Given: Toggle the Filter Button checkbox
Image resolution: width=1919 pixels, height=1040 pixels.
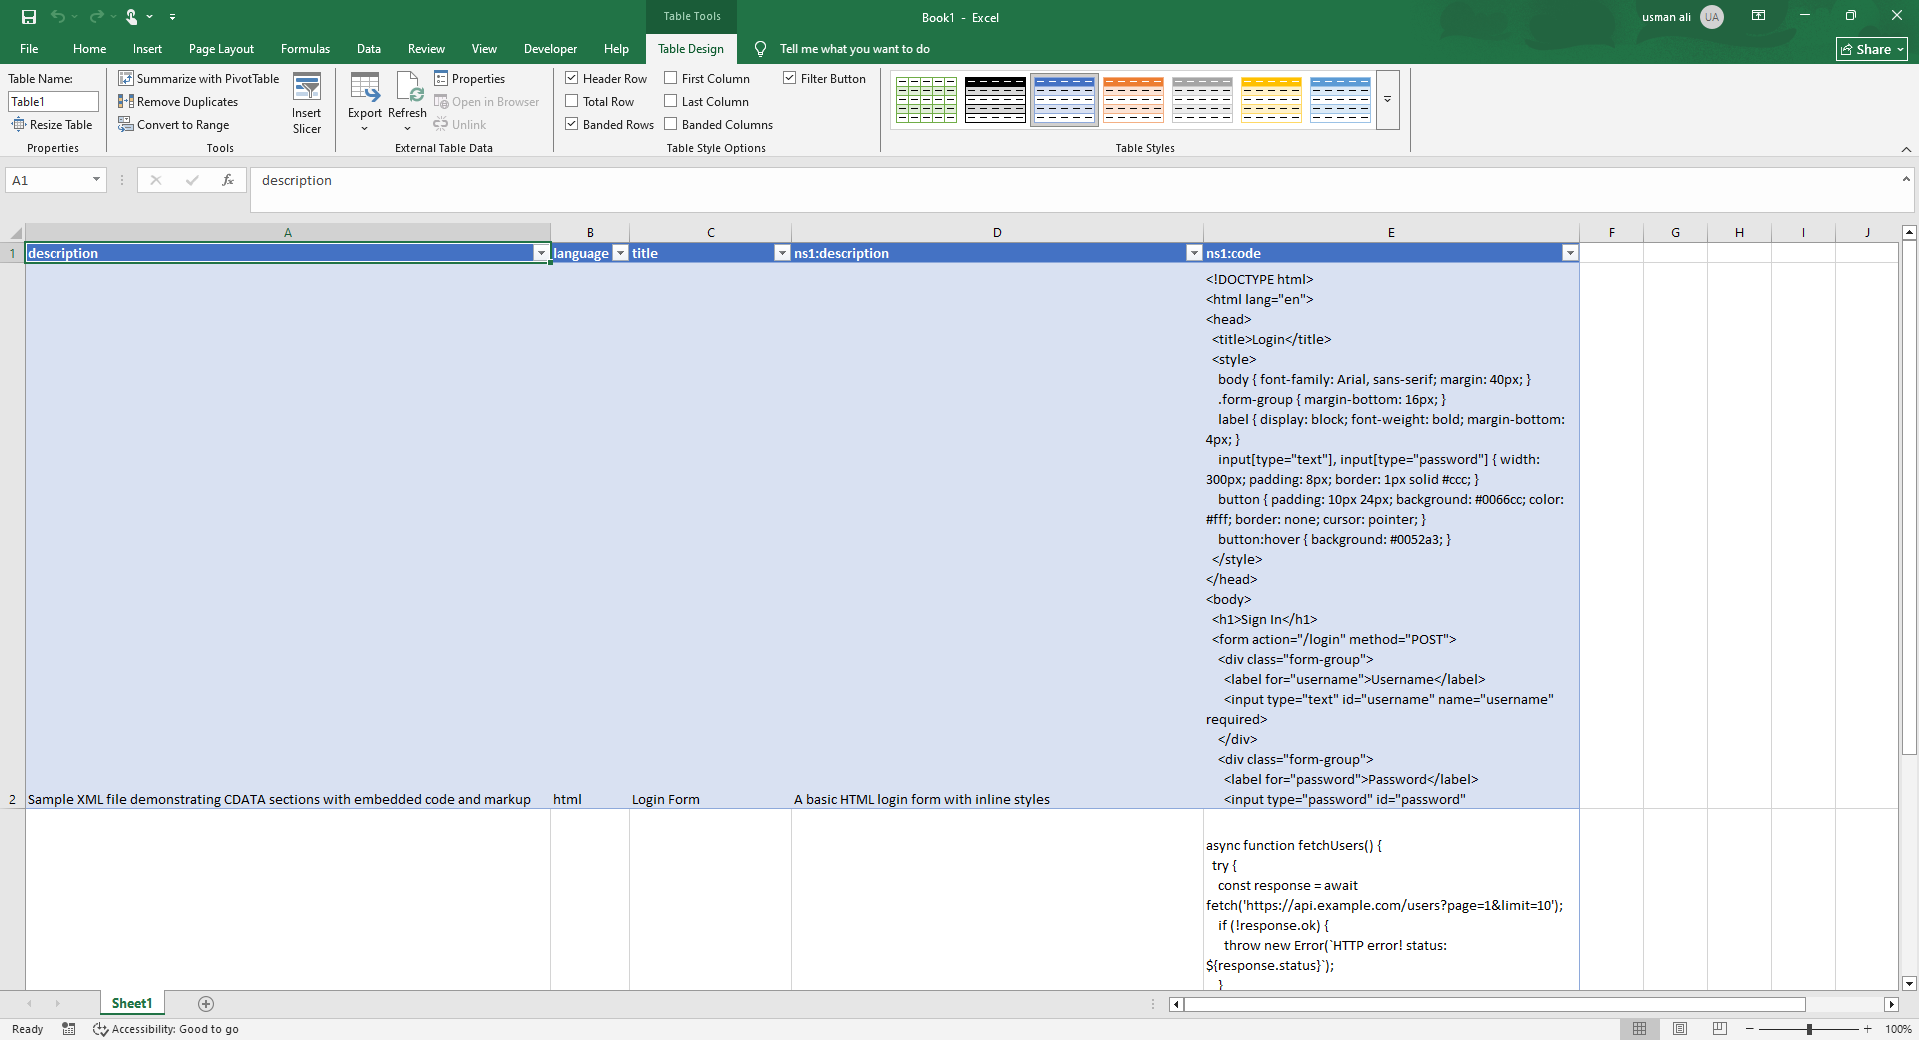Looking at the screenshot, I should [x=790, y=78].
